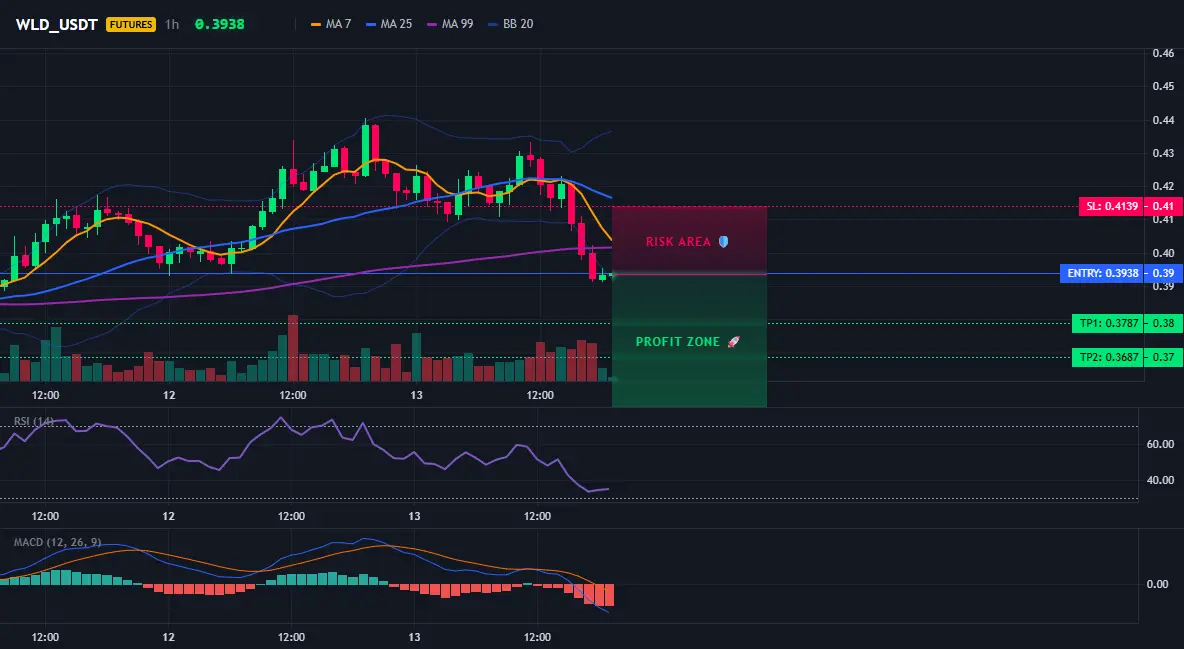
Task: Toggle the MA 25 legend entry
Action: click(x=389, y=24)
